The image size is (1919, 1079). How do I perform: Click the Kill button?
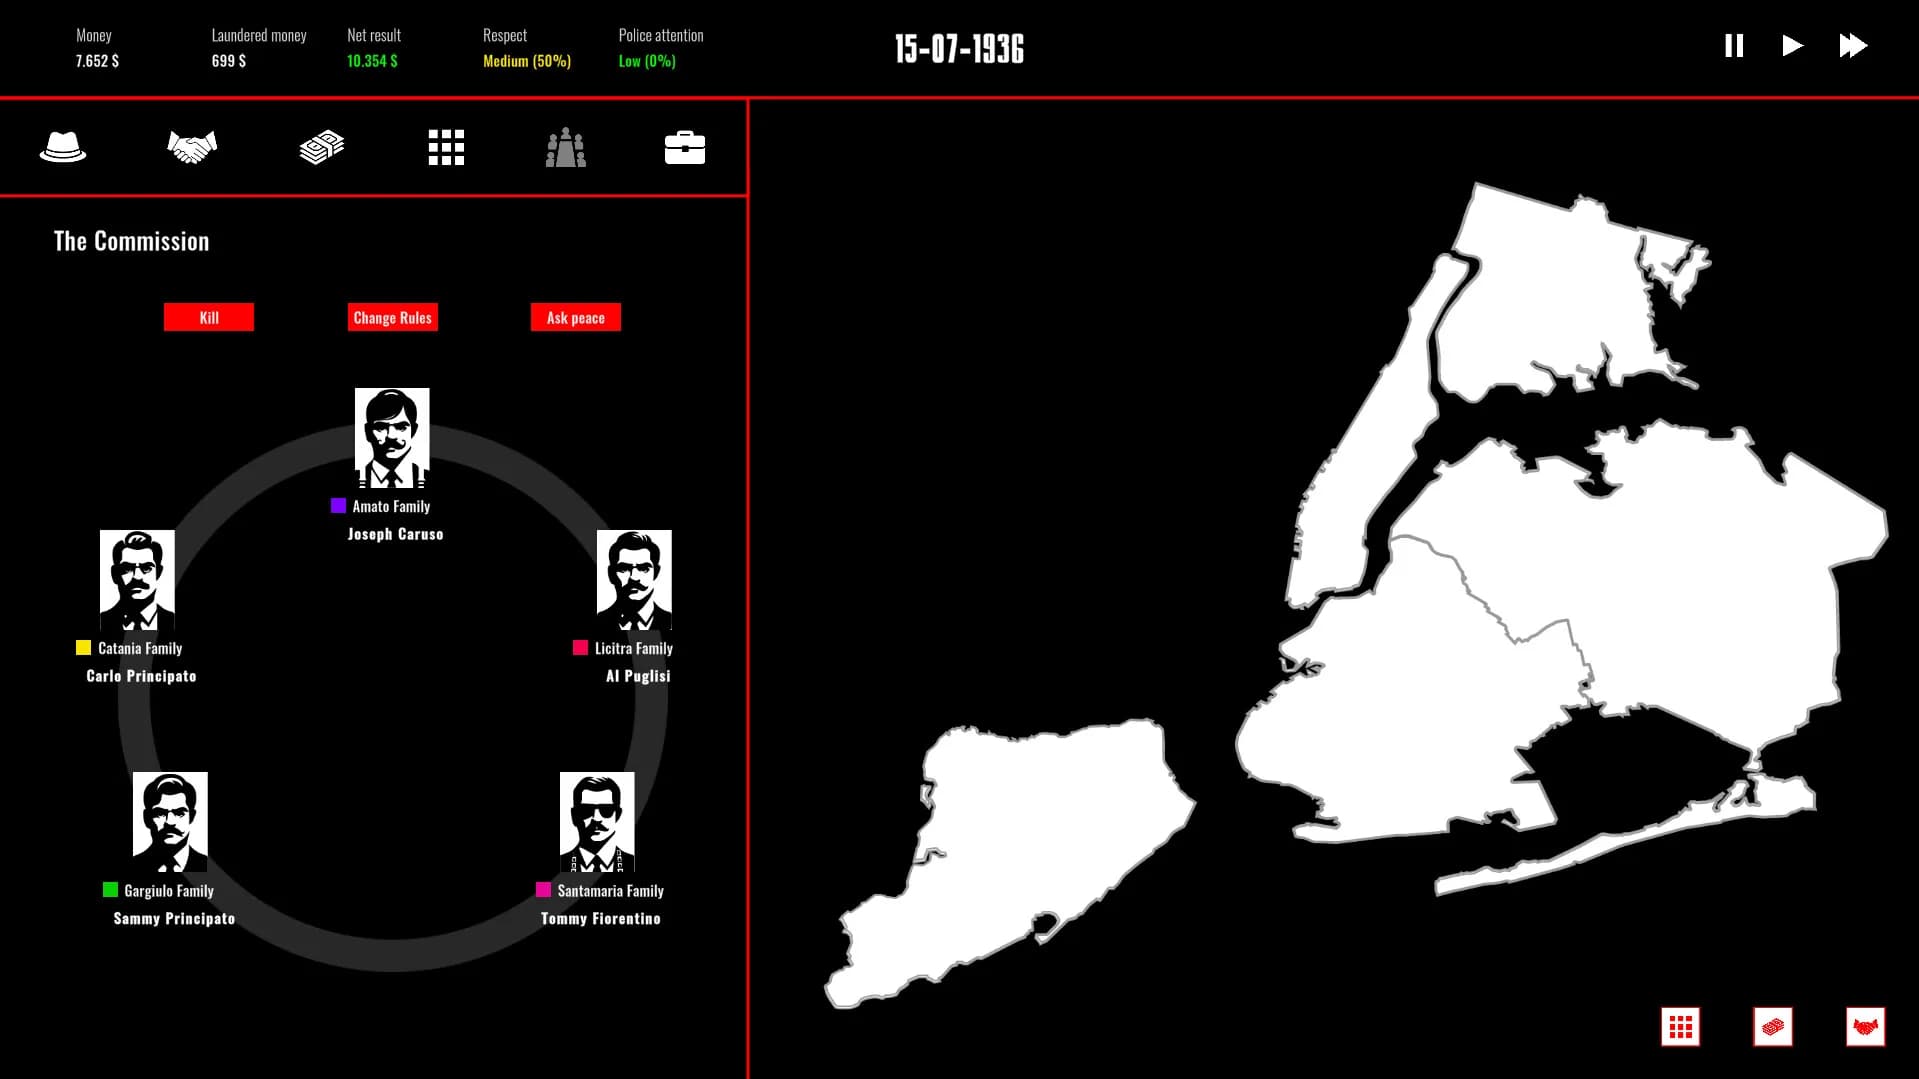coord(209,317)
